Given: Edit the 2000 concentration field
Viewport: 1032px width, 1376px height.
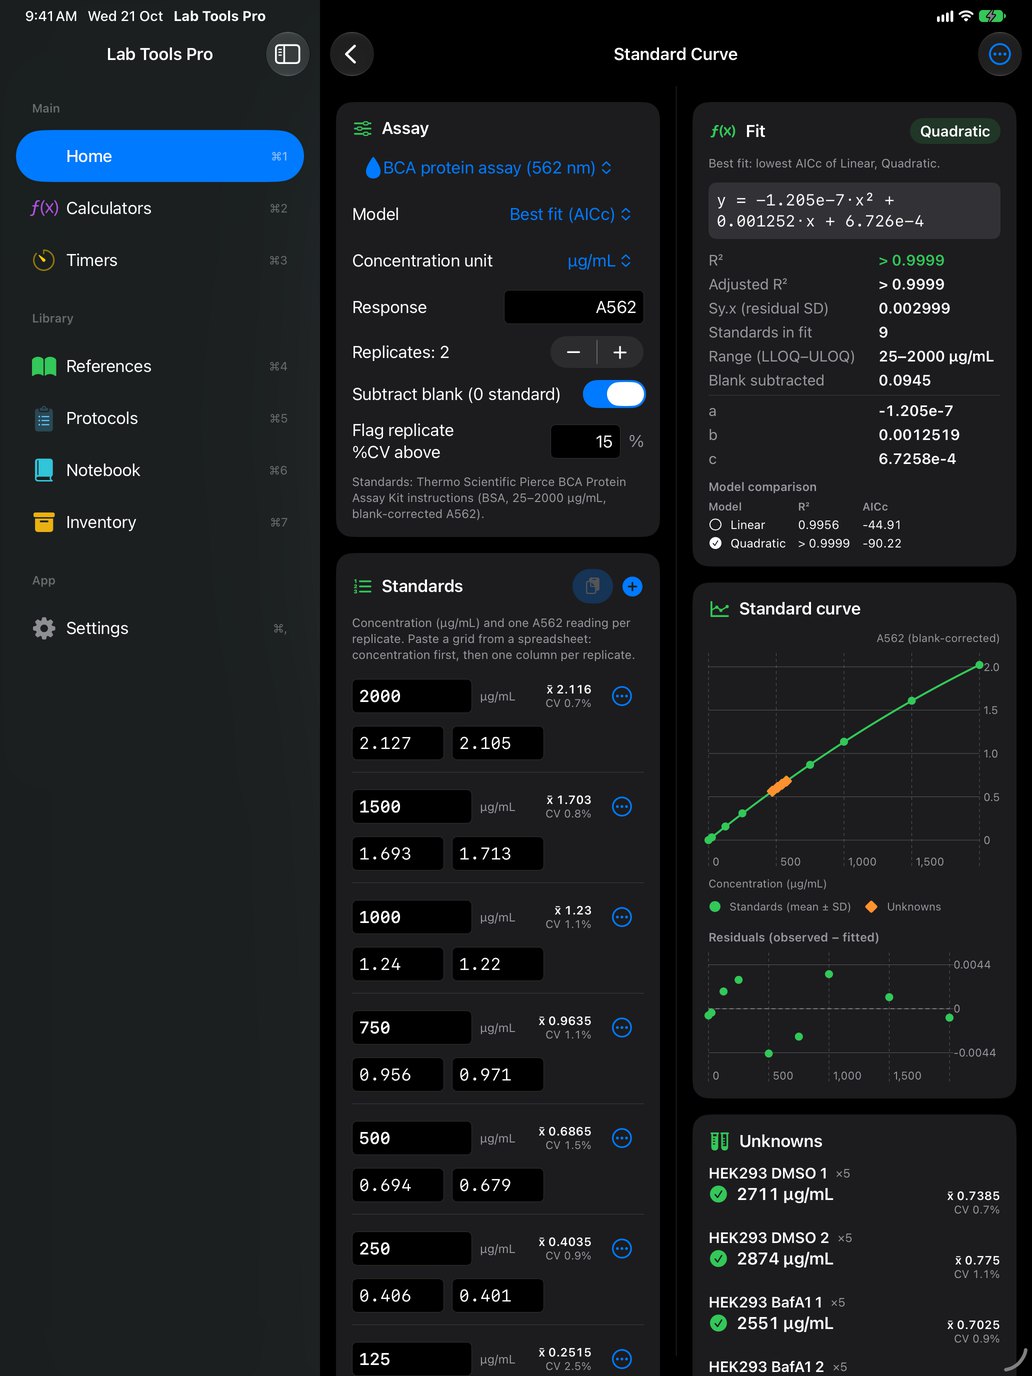Looking at the screenshot, I should (x=411, y=696).
